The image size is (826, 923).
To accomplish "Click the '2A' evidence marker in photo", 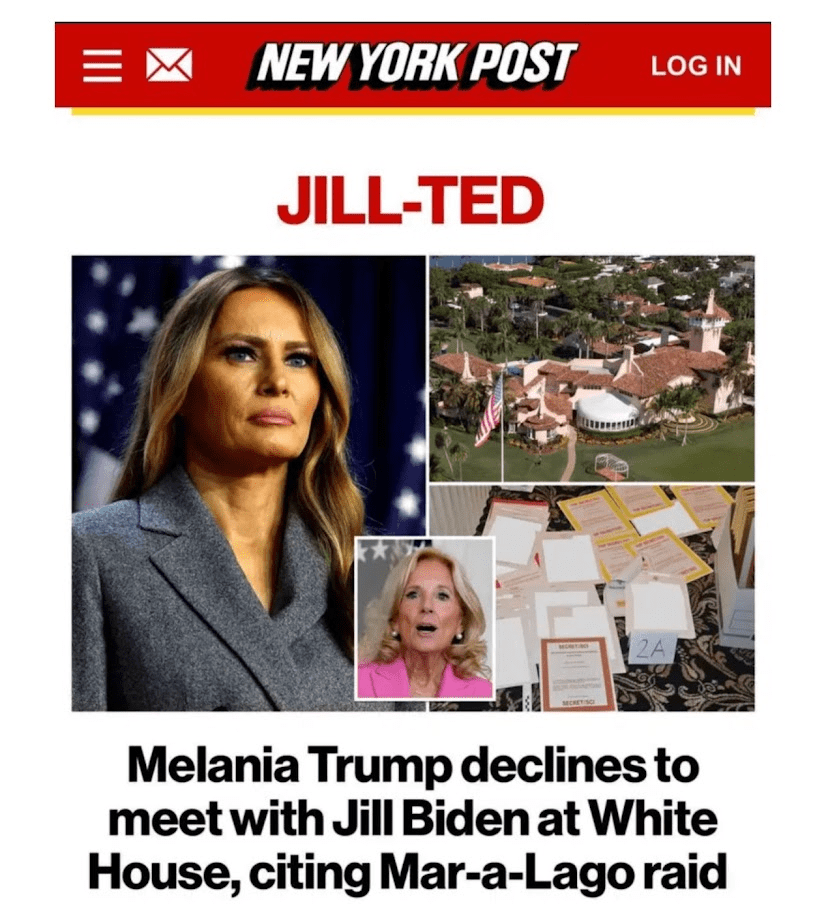I will click(x=650, y=650).
